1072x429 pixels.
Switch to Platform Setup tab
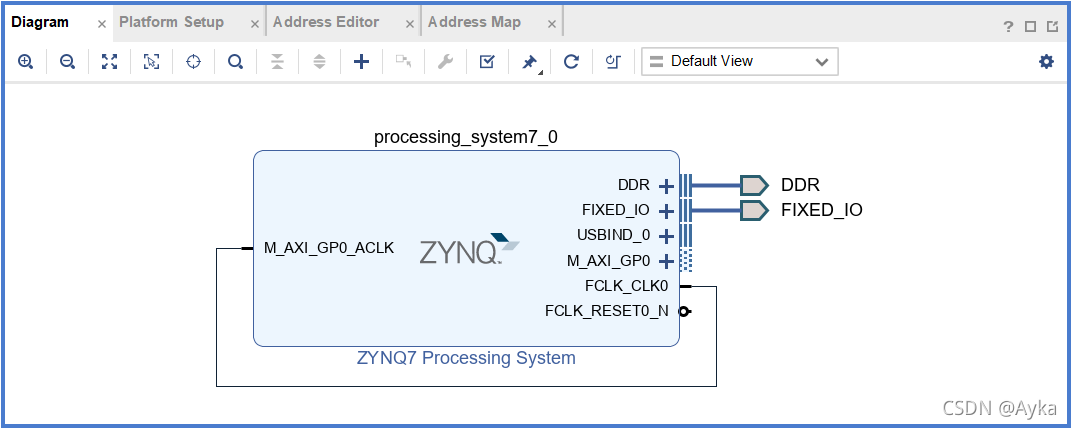(171, 22)
